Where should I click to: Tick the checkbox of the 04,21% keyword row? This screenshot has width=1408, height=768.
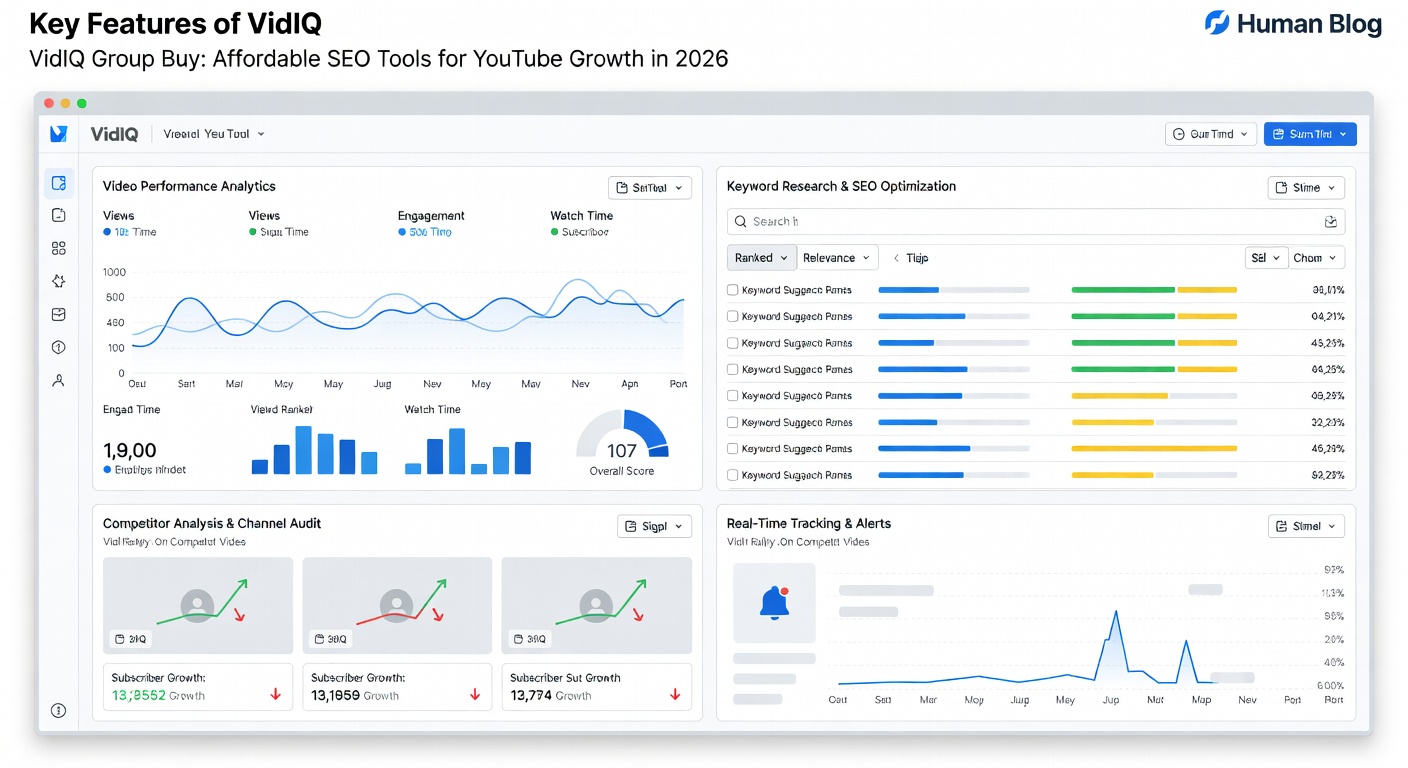(733, 316)
